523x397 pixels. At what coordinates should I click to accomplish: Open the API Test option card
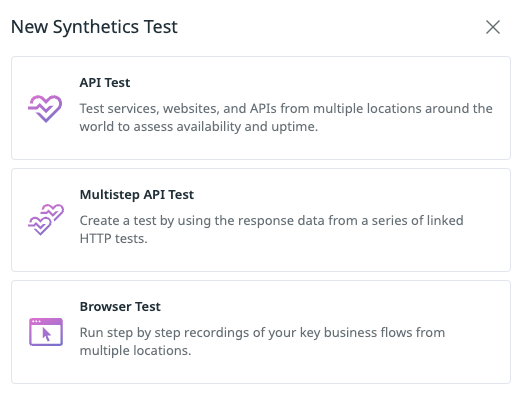[x=261, y=108]
